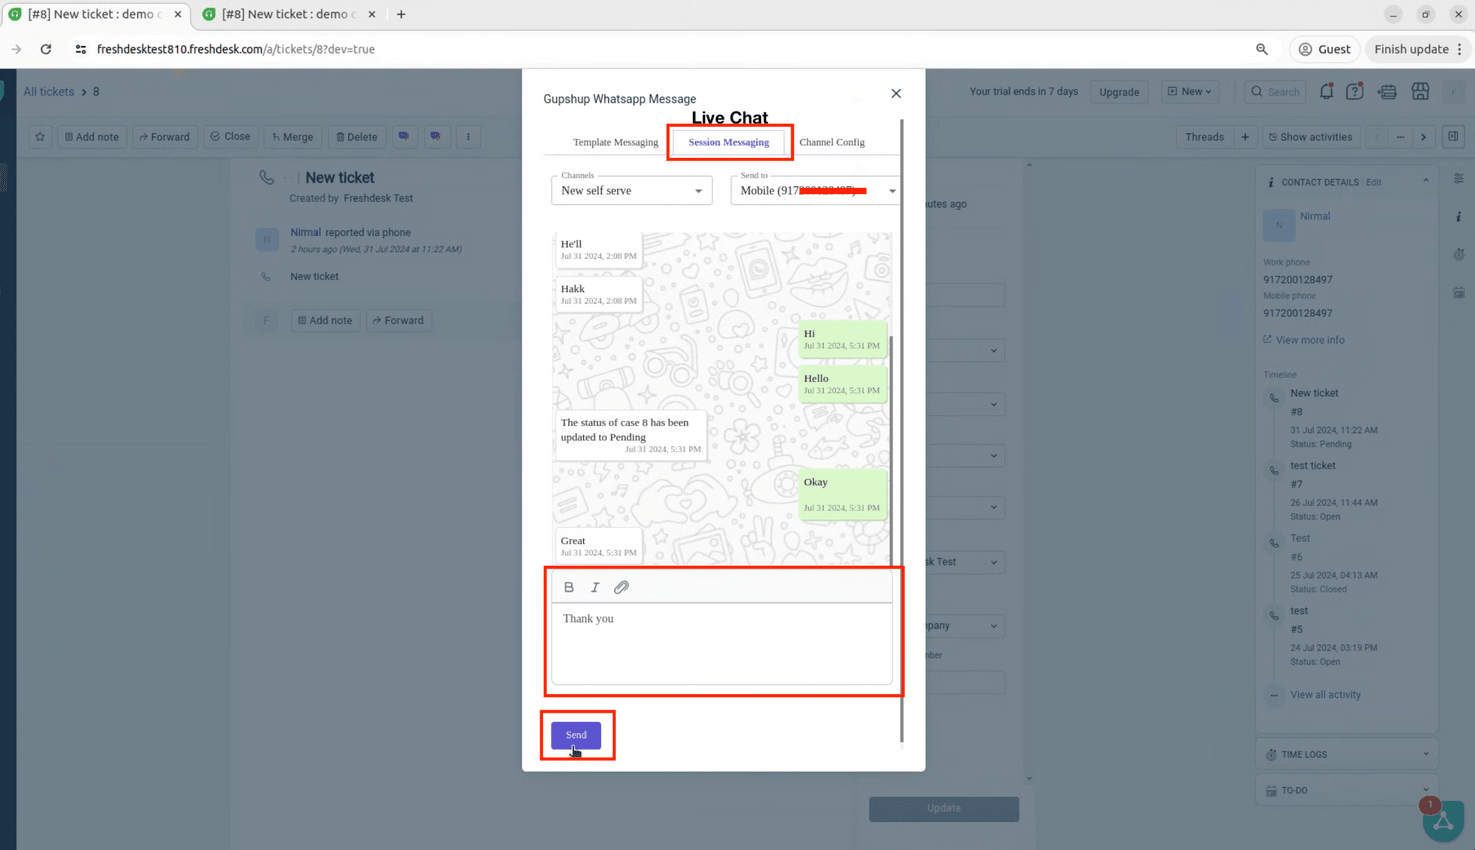This screenshot has height=850, width=1475.
Task: Open the more options kebab icon on ticket toolbar
Action: point(468,136)
